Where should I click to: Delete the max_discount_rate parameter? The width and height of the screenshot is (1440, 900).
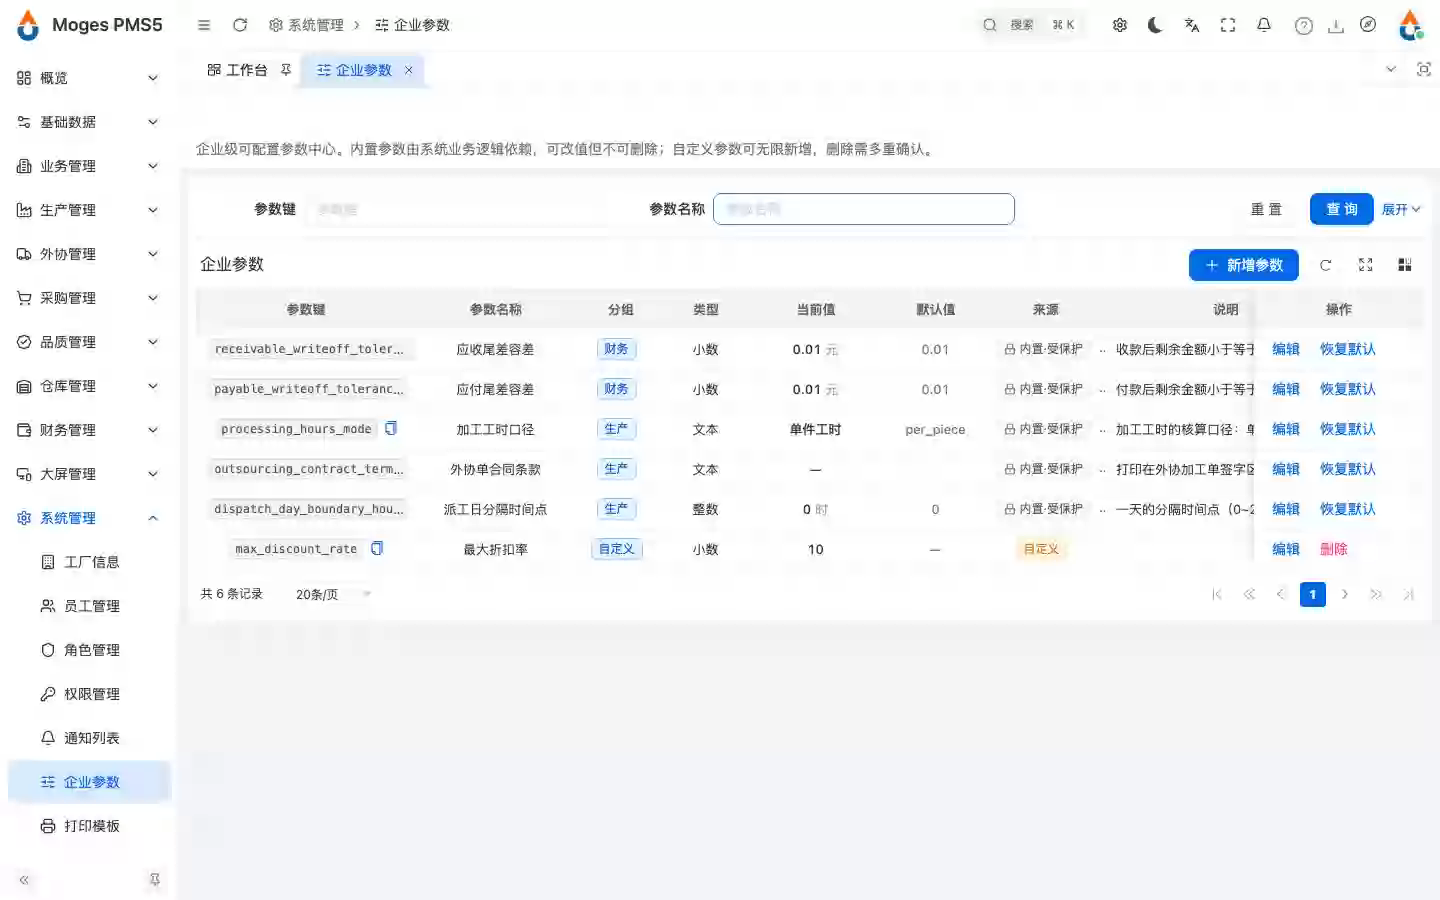pyautogui.click(x=1333, y=549)
